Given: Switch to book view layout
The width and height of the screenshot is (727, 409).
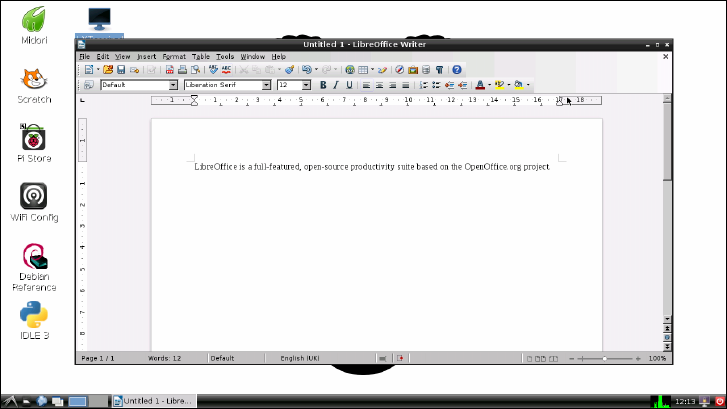Looking at the screenshot, I should coord(554,358).
